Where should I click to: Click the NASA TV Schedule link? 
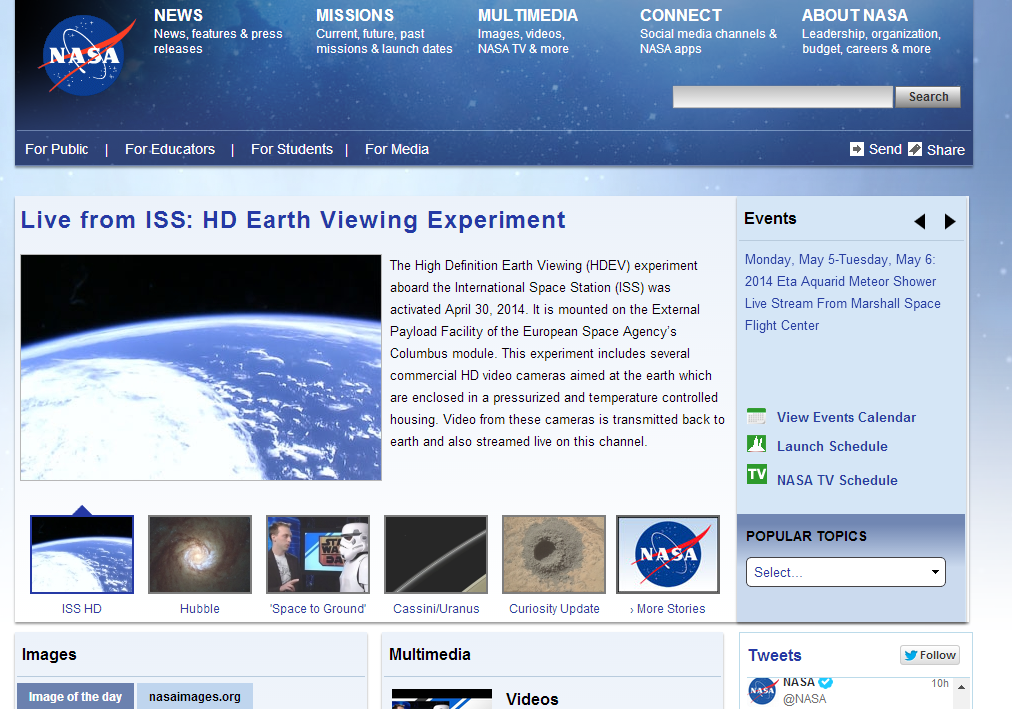pyautogui.click(x=837, y=480)
